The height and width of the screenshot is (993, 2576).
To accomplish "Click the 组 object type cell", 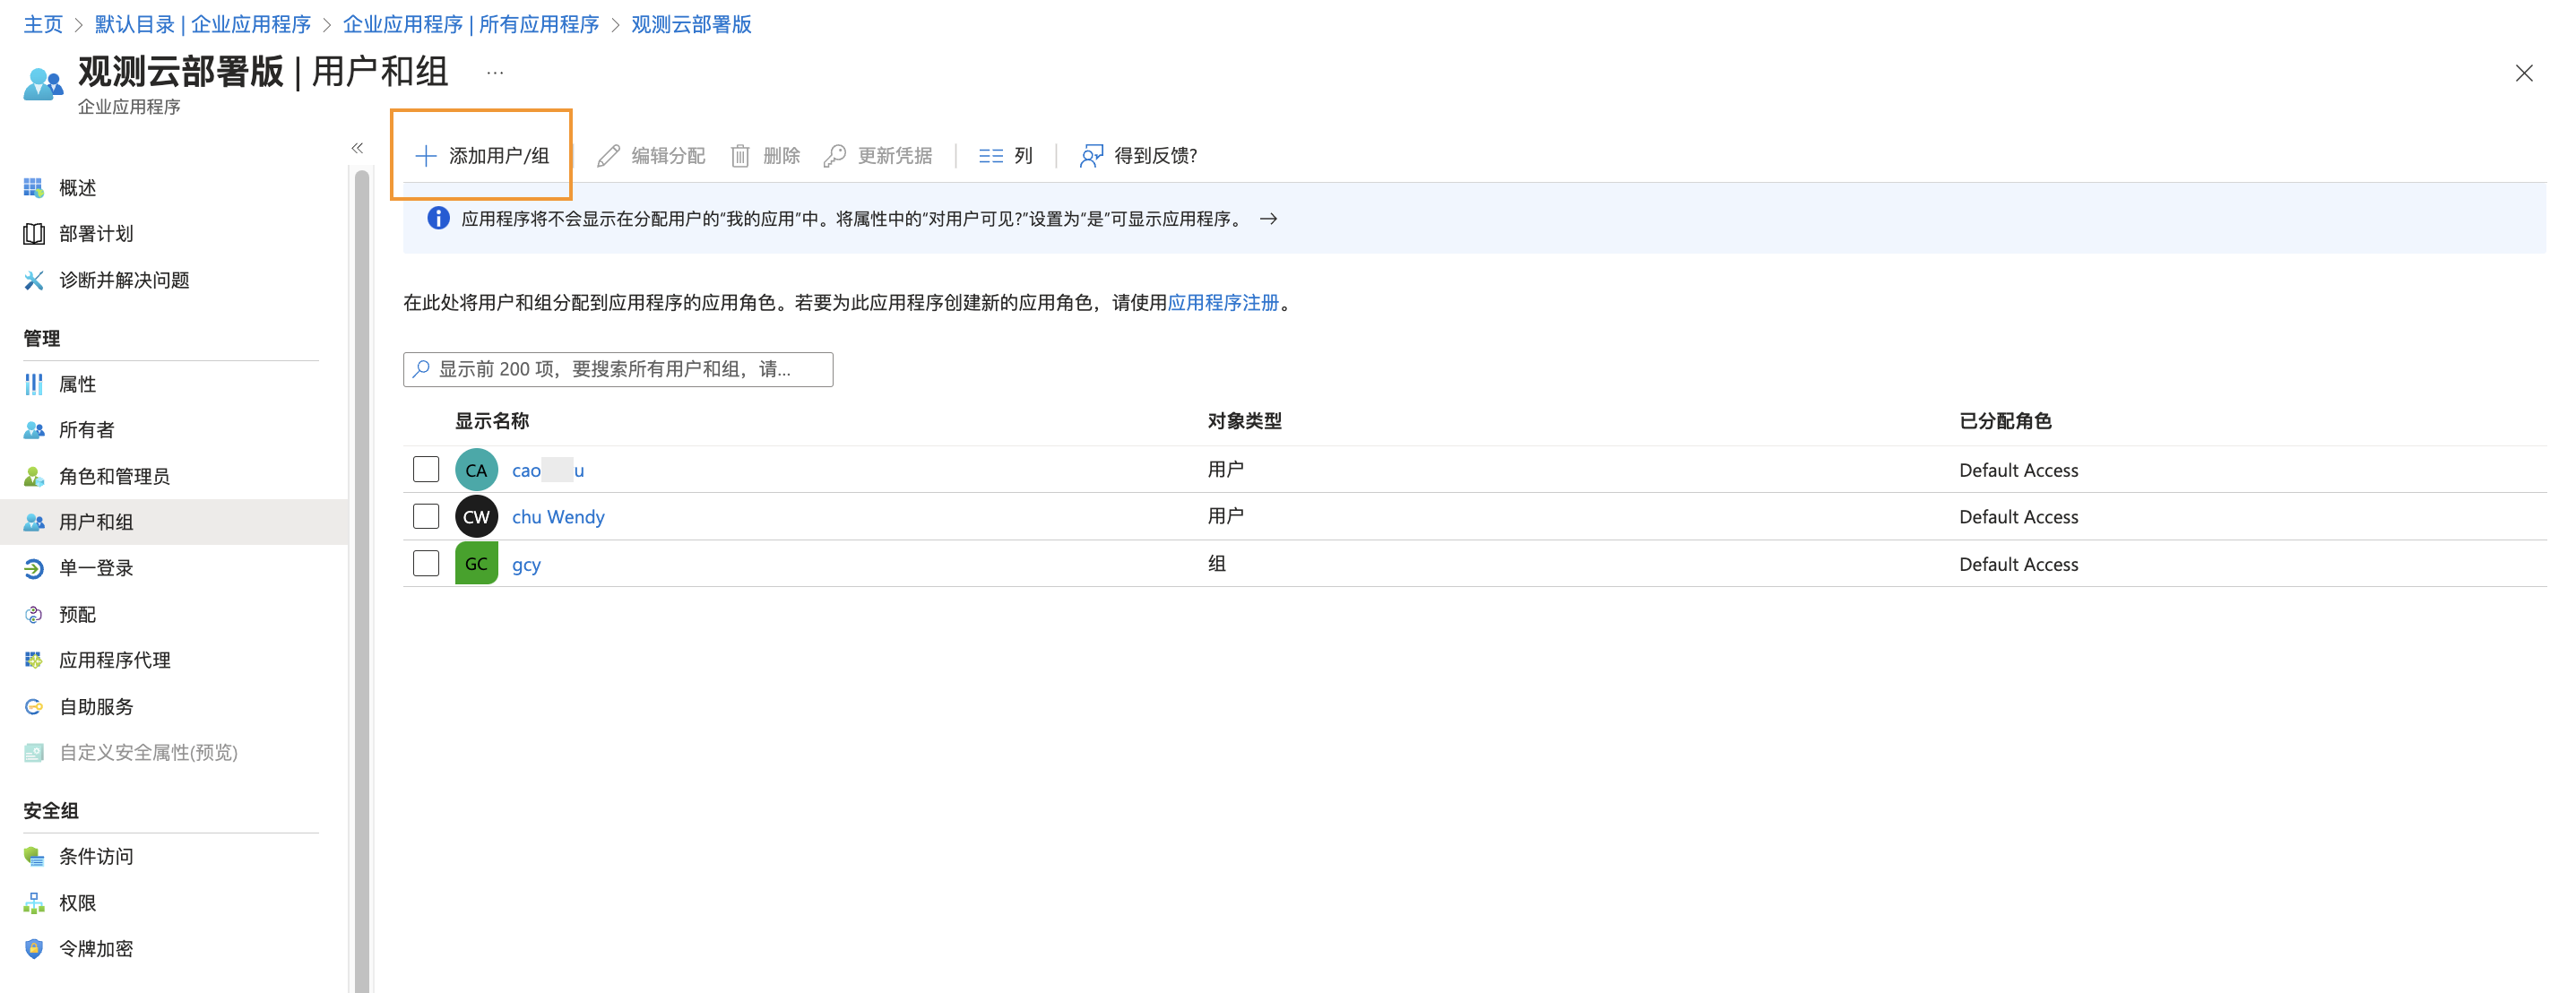I will pyautogui.click(x=1217, y=564).
